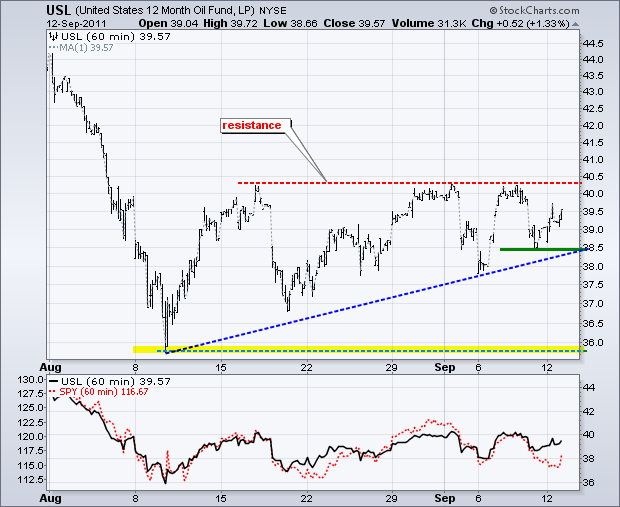Click the 120.0 value on left SPY axis
The width and height of the screenshot is (620, 507).
31,436
